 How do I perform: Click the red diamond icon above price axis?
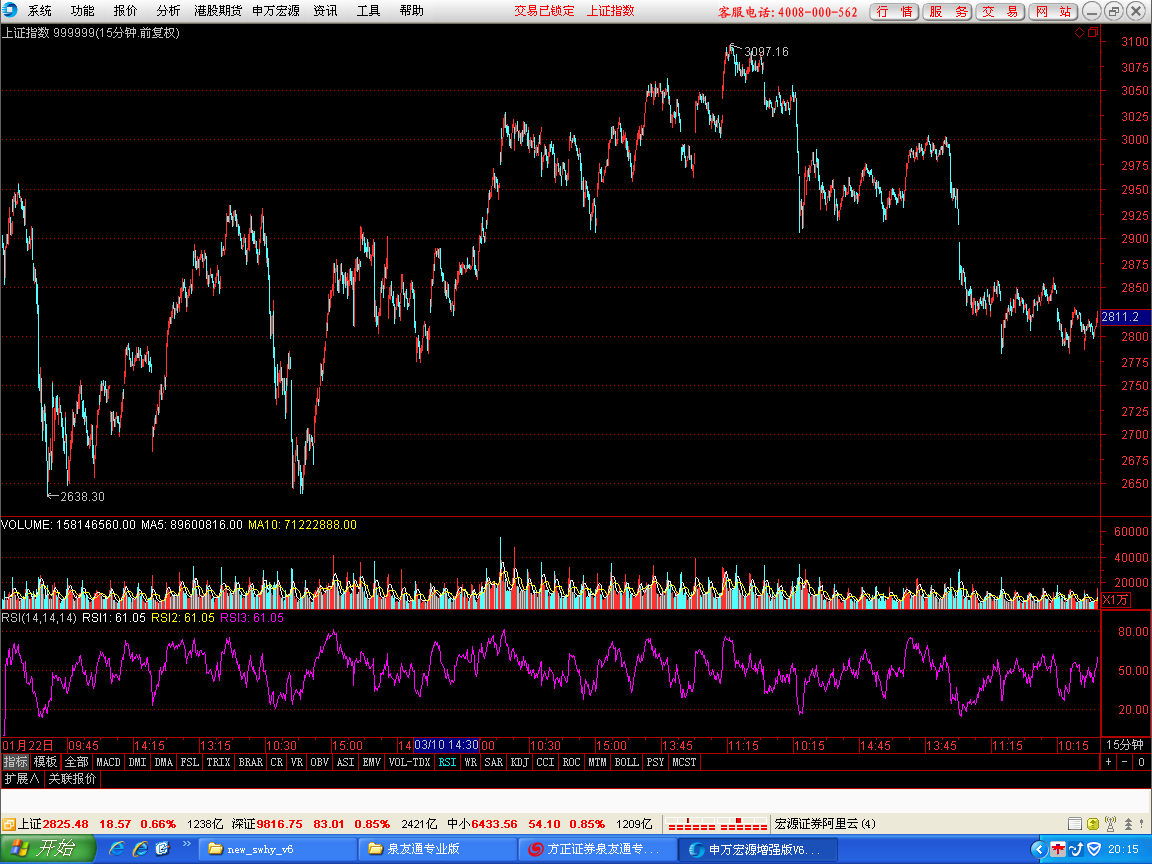[1079, 32]
